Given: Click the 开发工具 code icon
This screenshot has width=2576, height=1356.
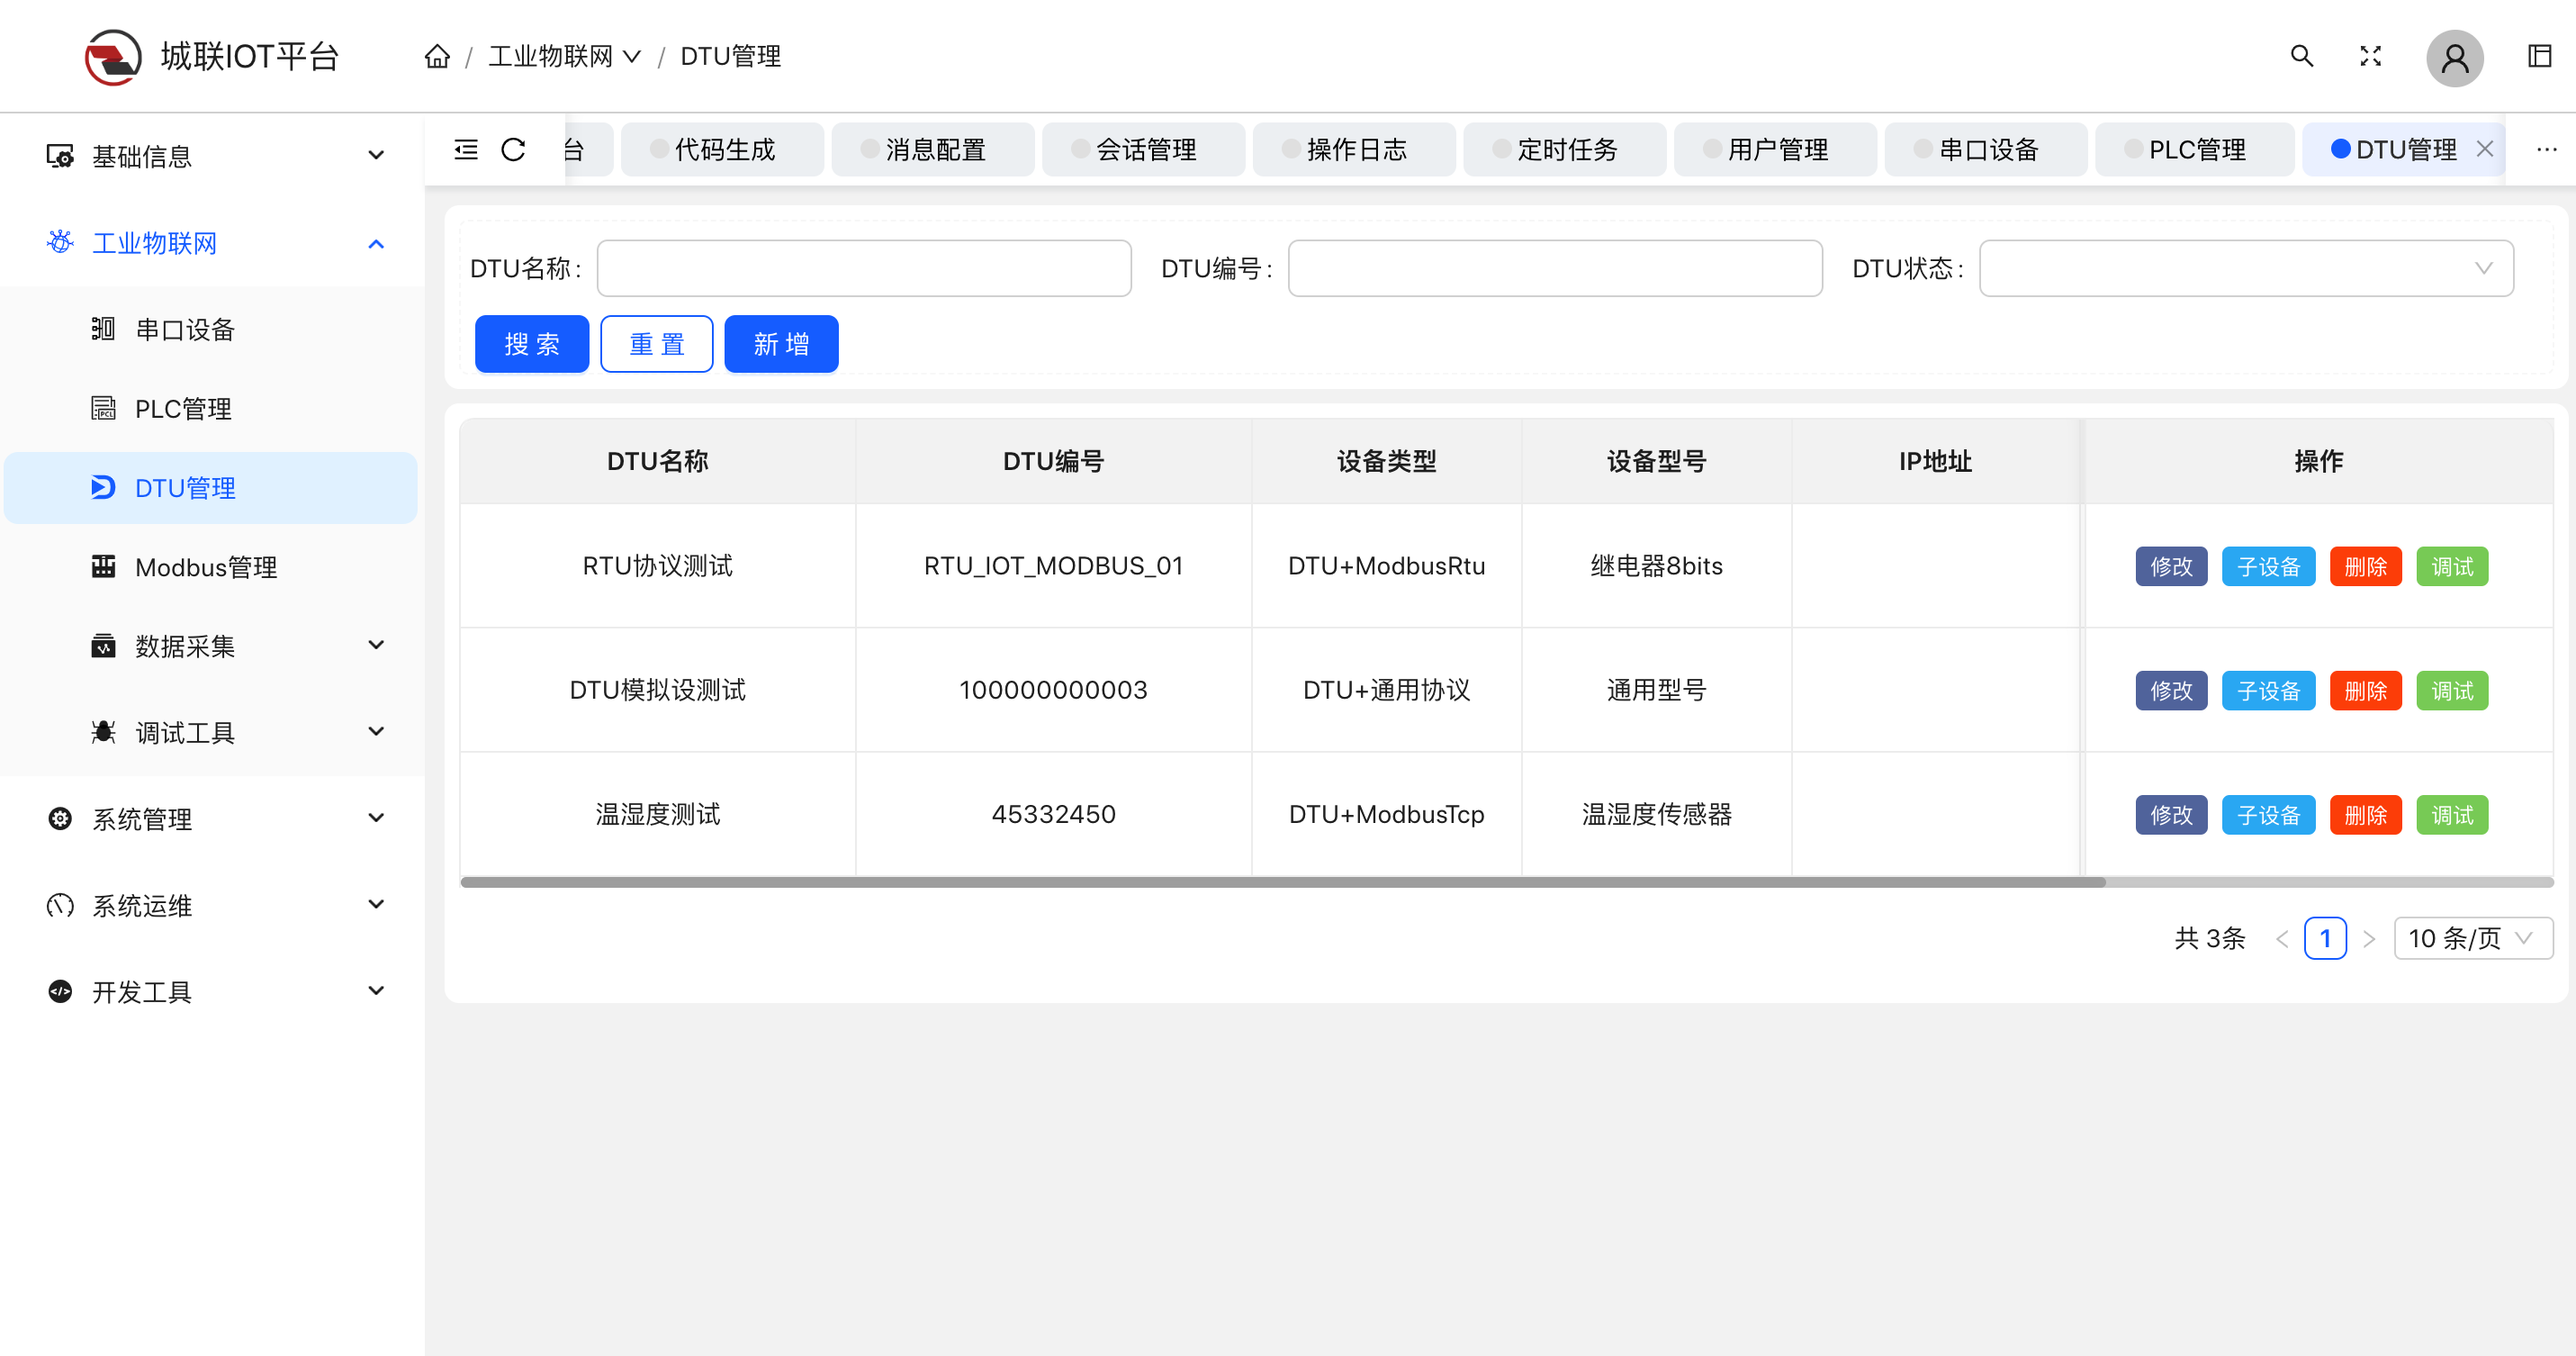Looking at the screenshot, I should 60,992.
